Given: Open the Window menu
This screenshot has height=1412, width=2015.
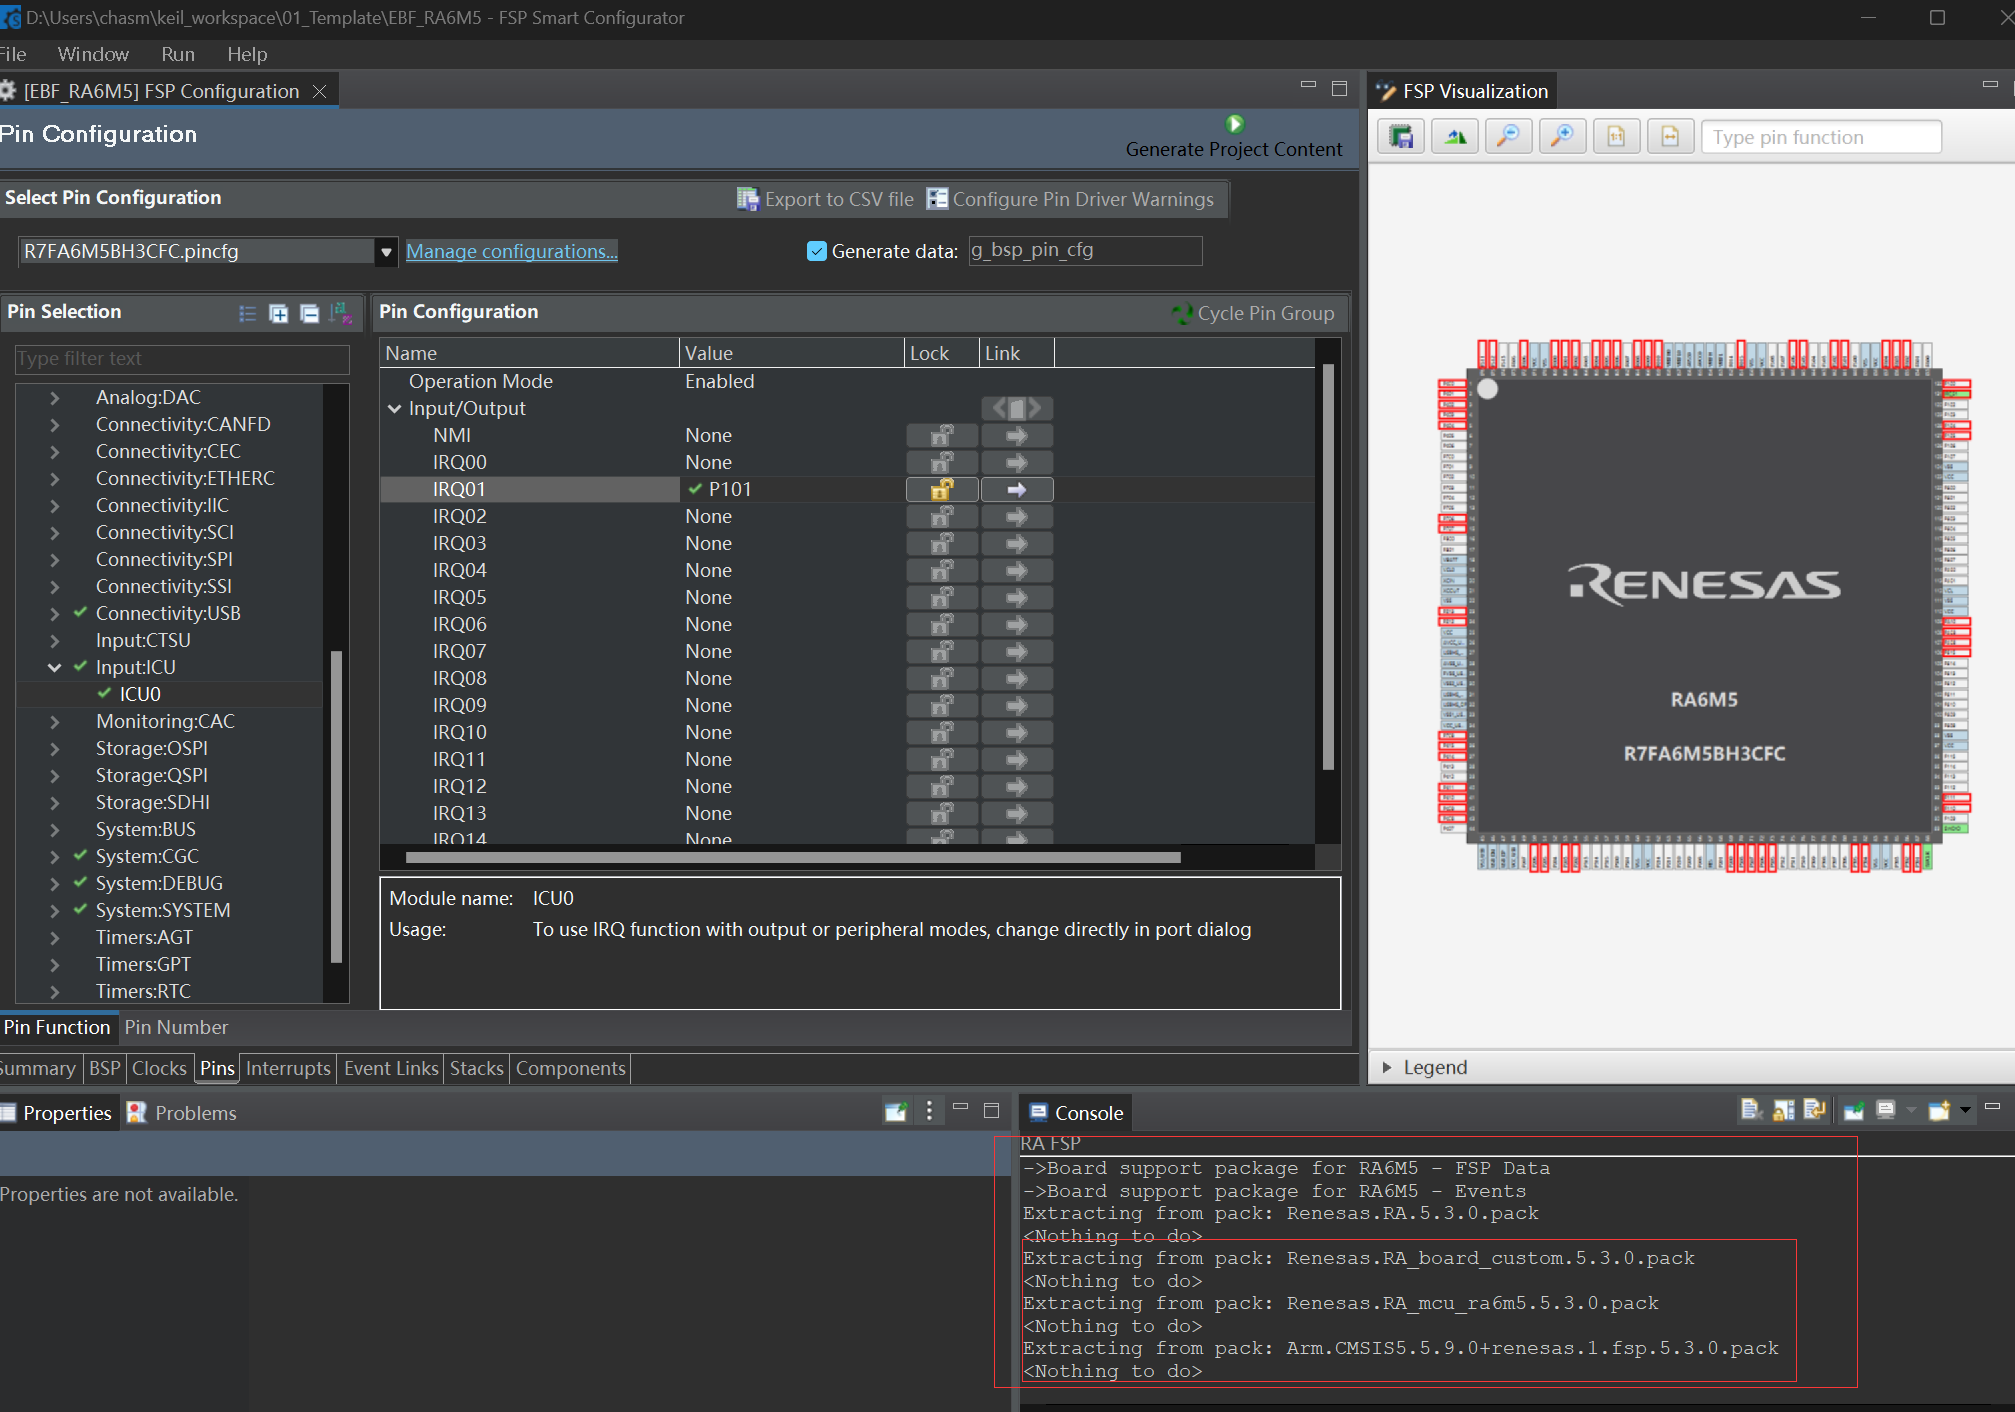Looking at the screenshot, I should tap(93, 54).
